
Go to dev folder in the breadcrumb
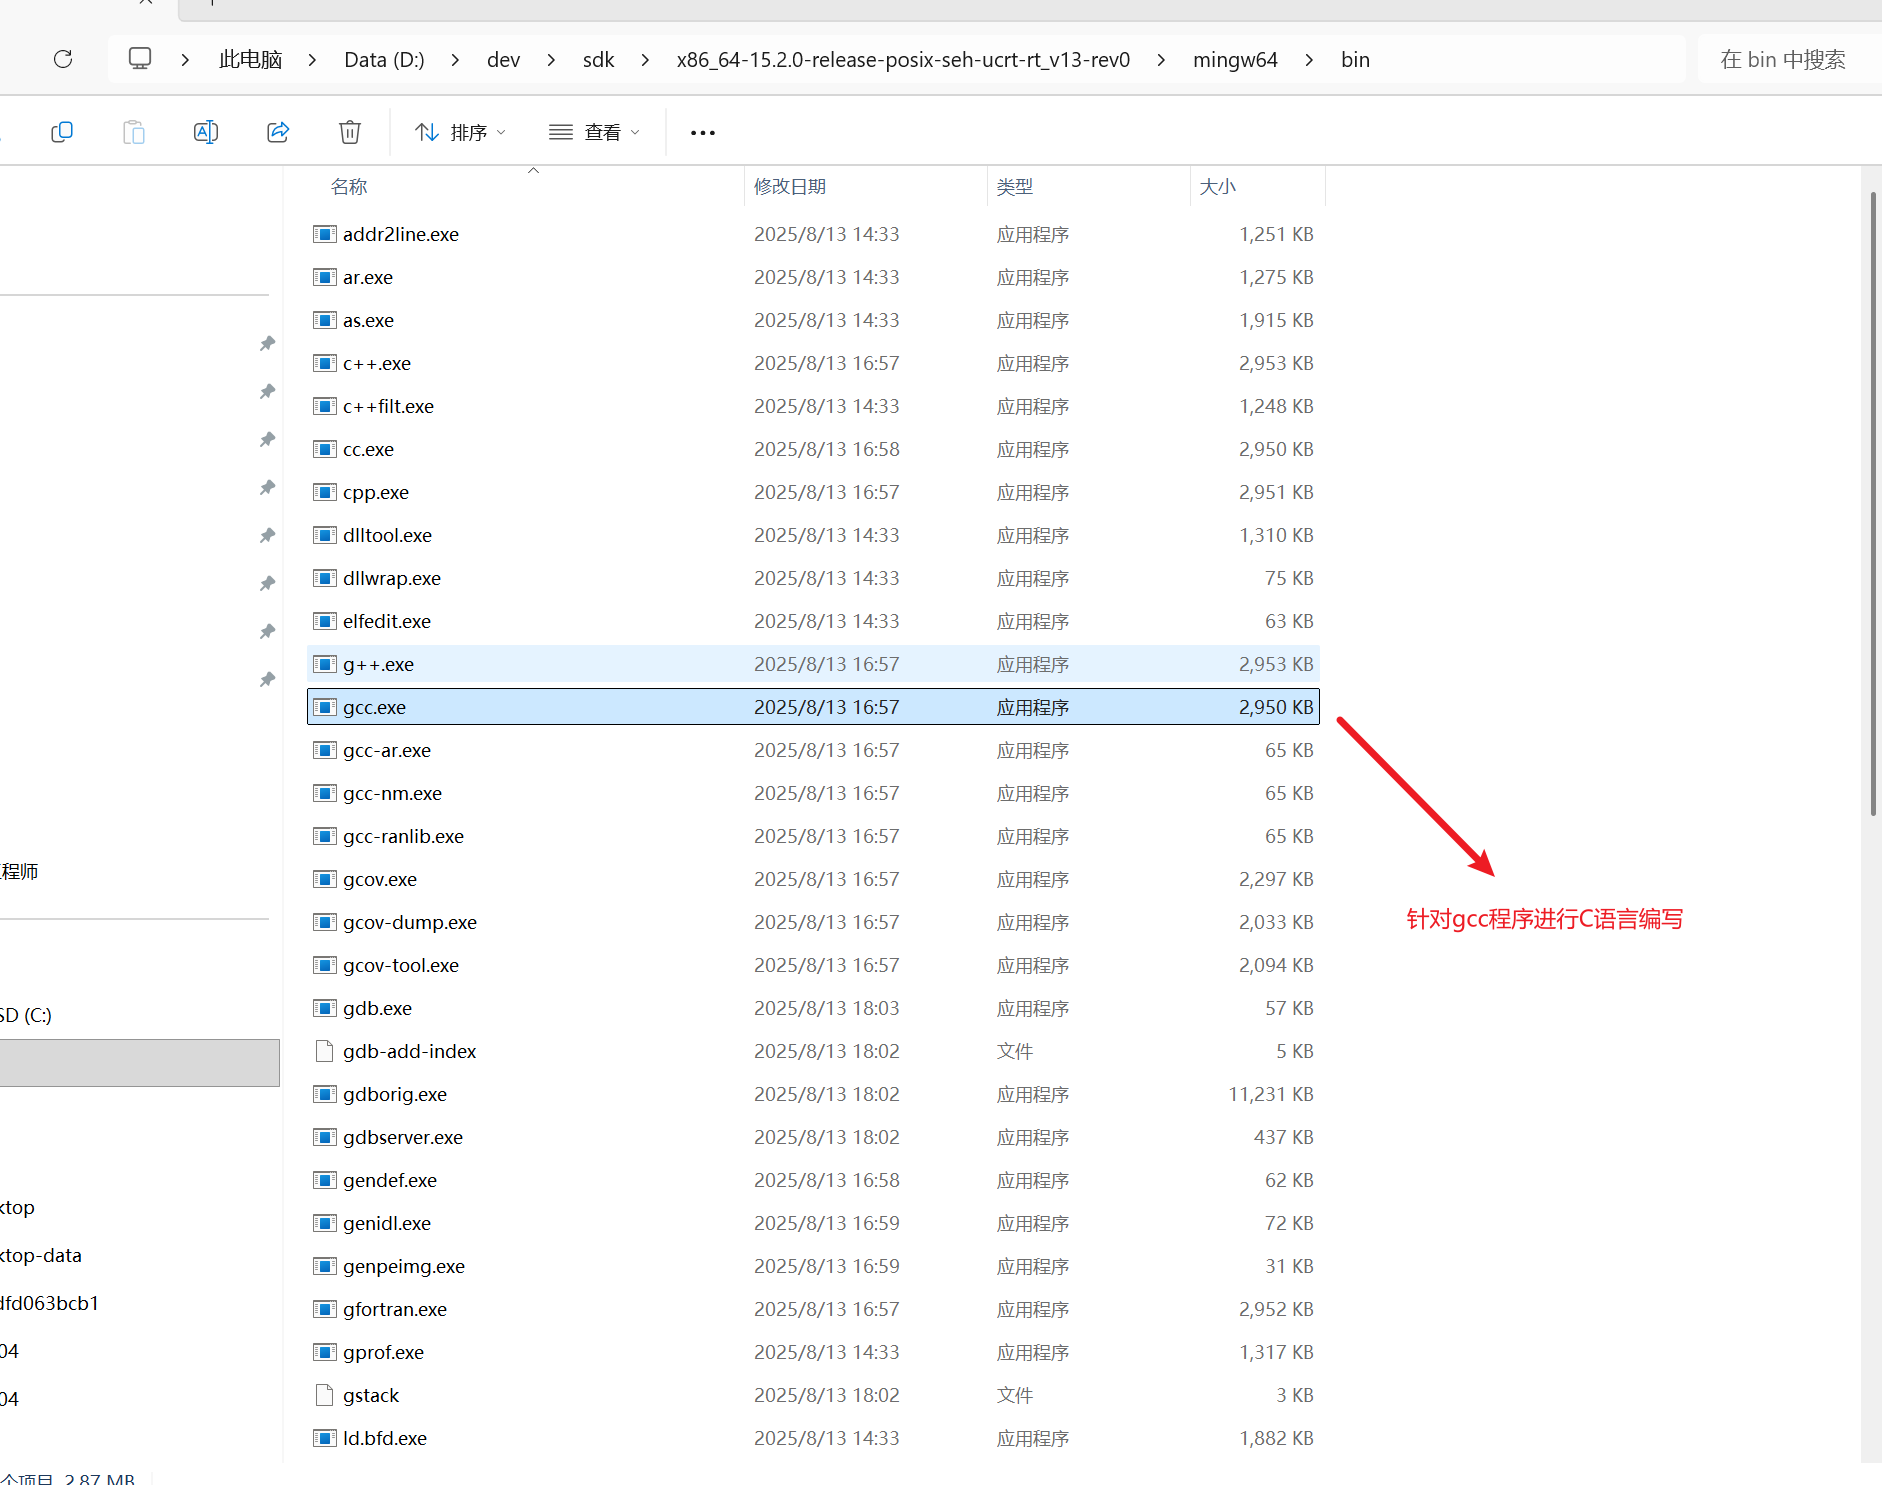click(x=503, y=60)
